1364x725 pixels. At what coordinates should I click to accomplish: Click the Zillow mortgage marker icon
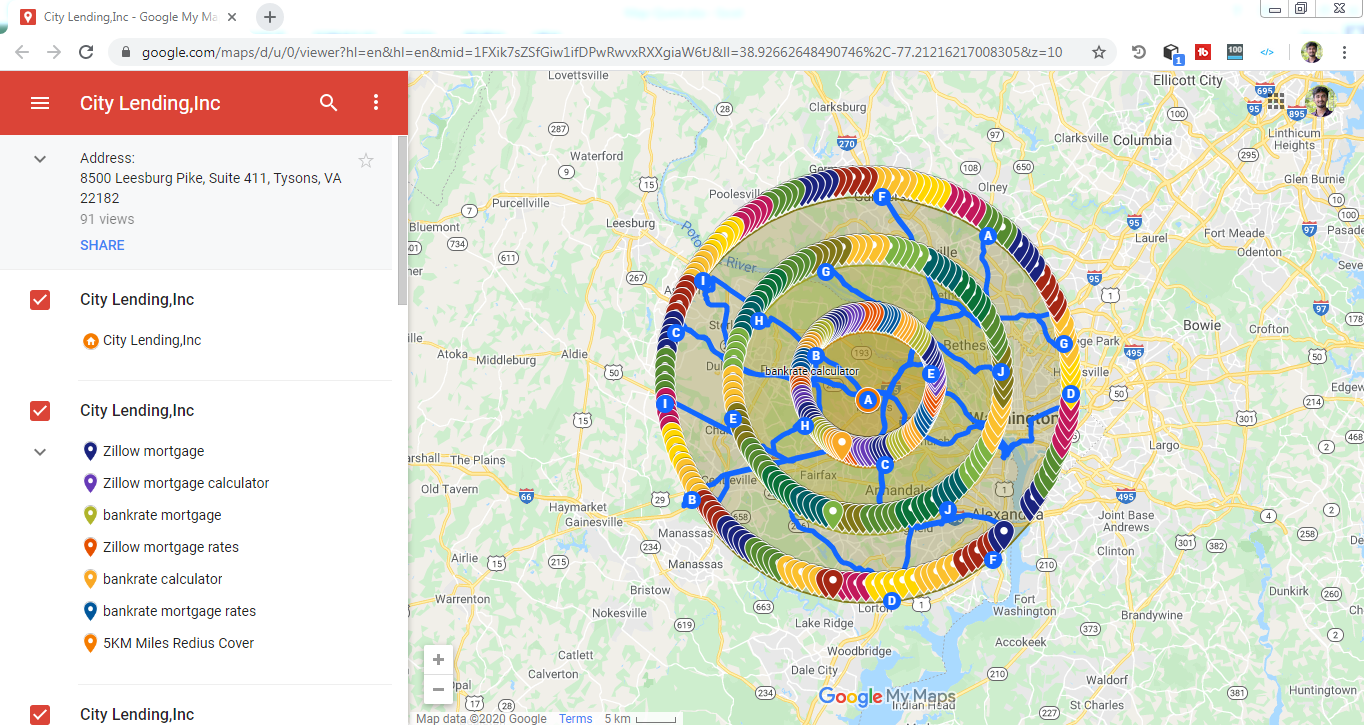89,451
